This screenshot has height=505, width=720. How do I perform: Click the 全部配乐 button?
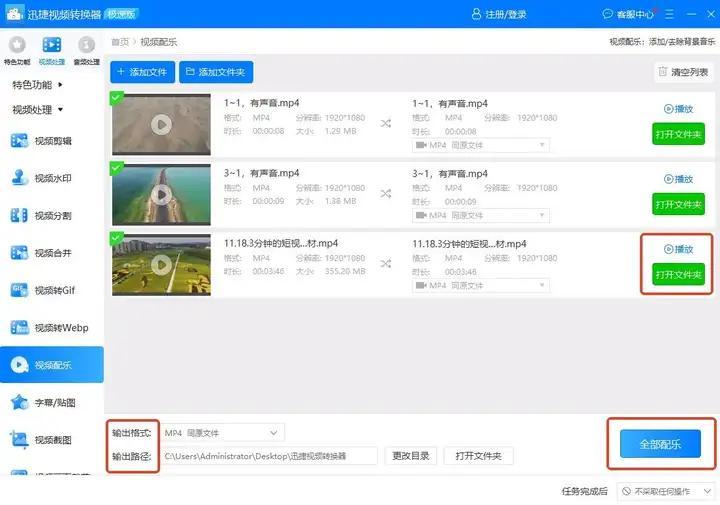(x=659, y=444)
